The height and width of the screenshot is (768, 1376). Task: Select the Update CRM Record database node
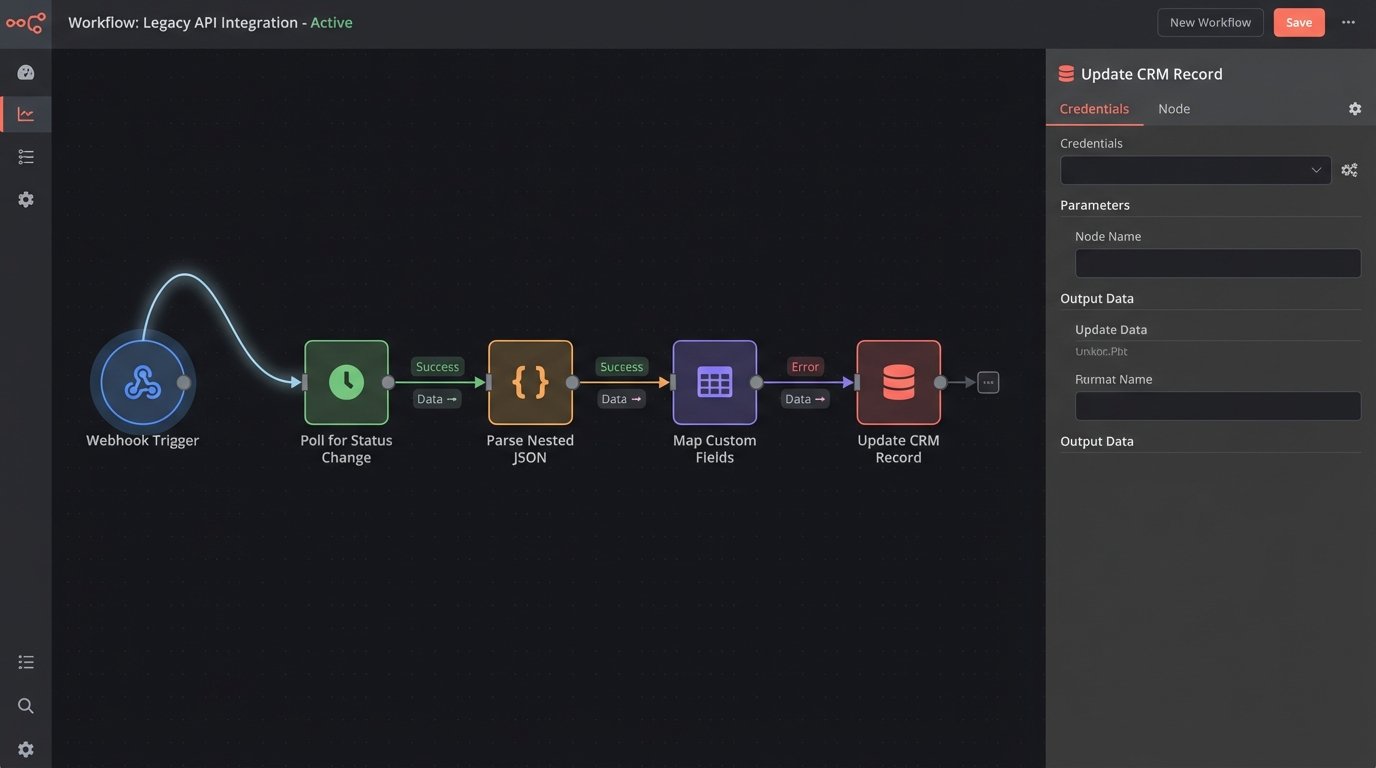click(x=898, y=380)
